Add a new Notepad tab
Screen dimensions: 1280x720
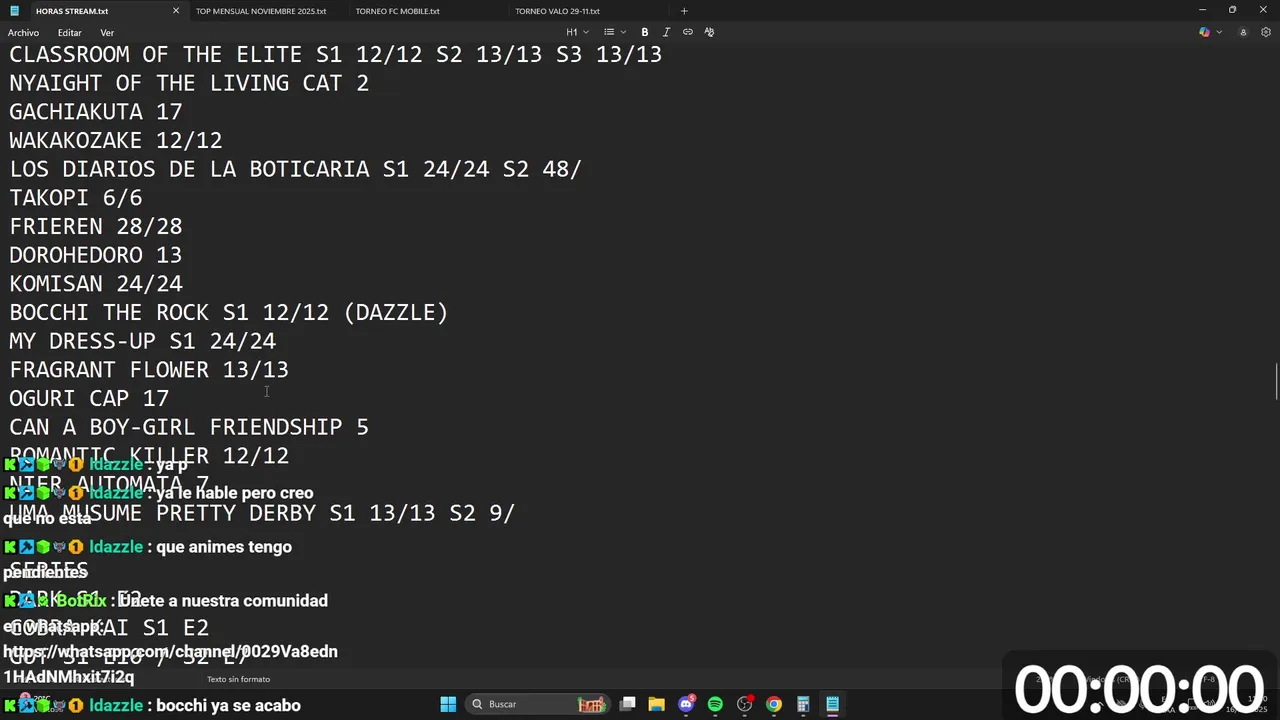(684, 11)
